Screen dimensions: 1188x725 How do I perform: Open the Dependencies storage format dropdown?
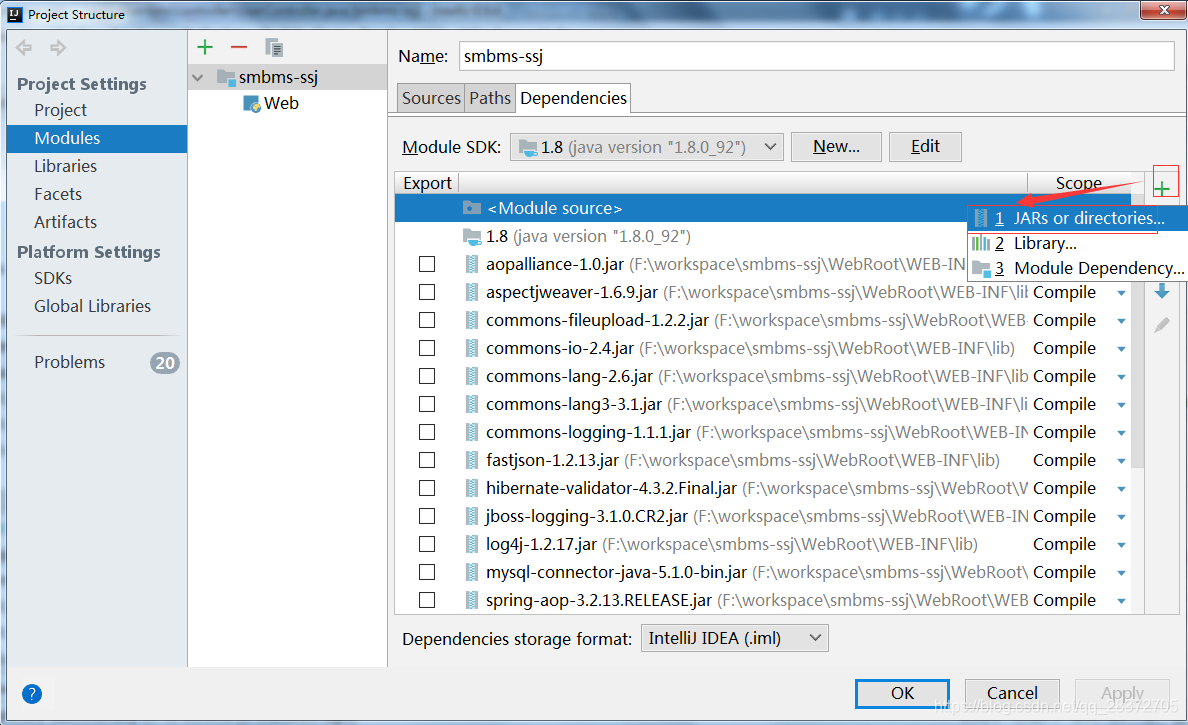[734, 638]
